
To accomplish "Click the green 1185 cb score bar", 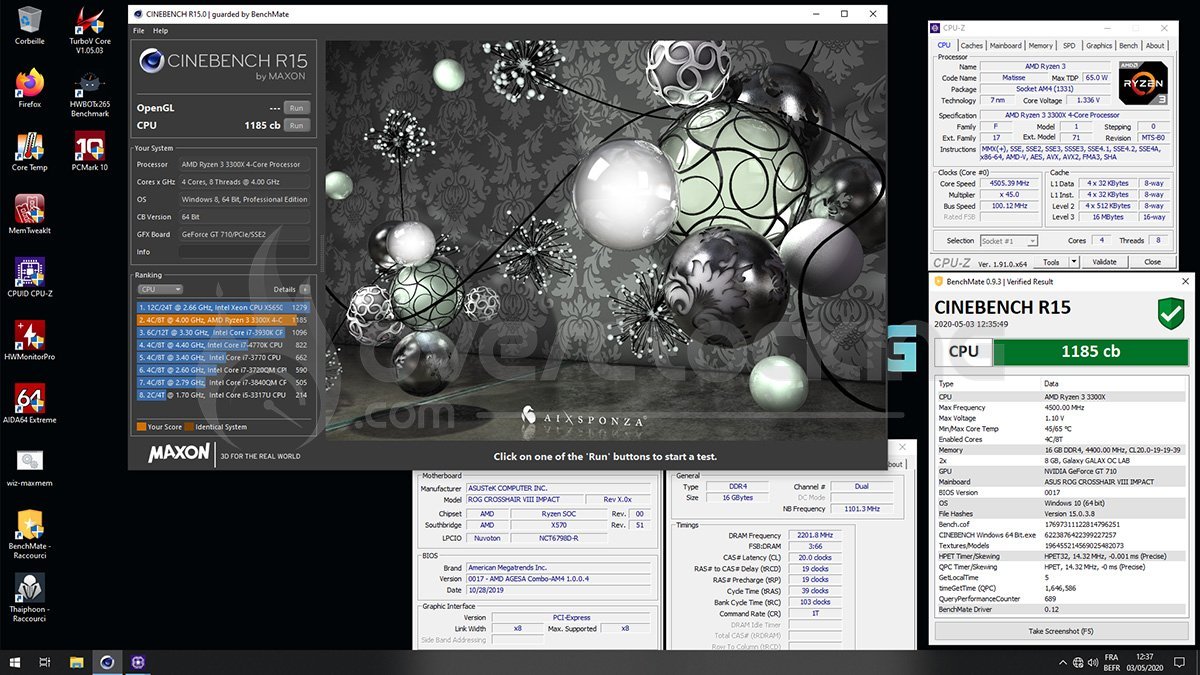I will coord(1091,352).
